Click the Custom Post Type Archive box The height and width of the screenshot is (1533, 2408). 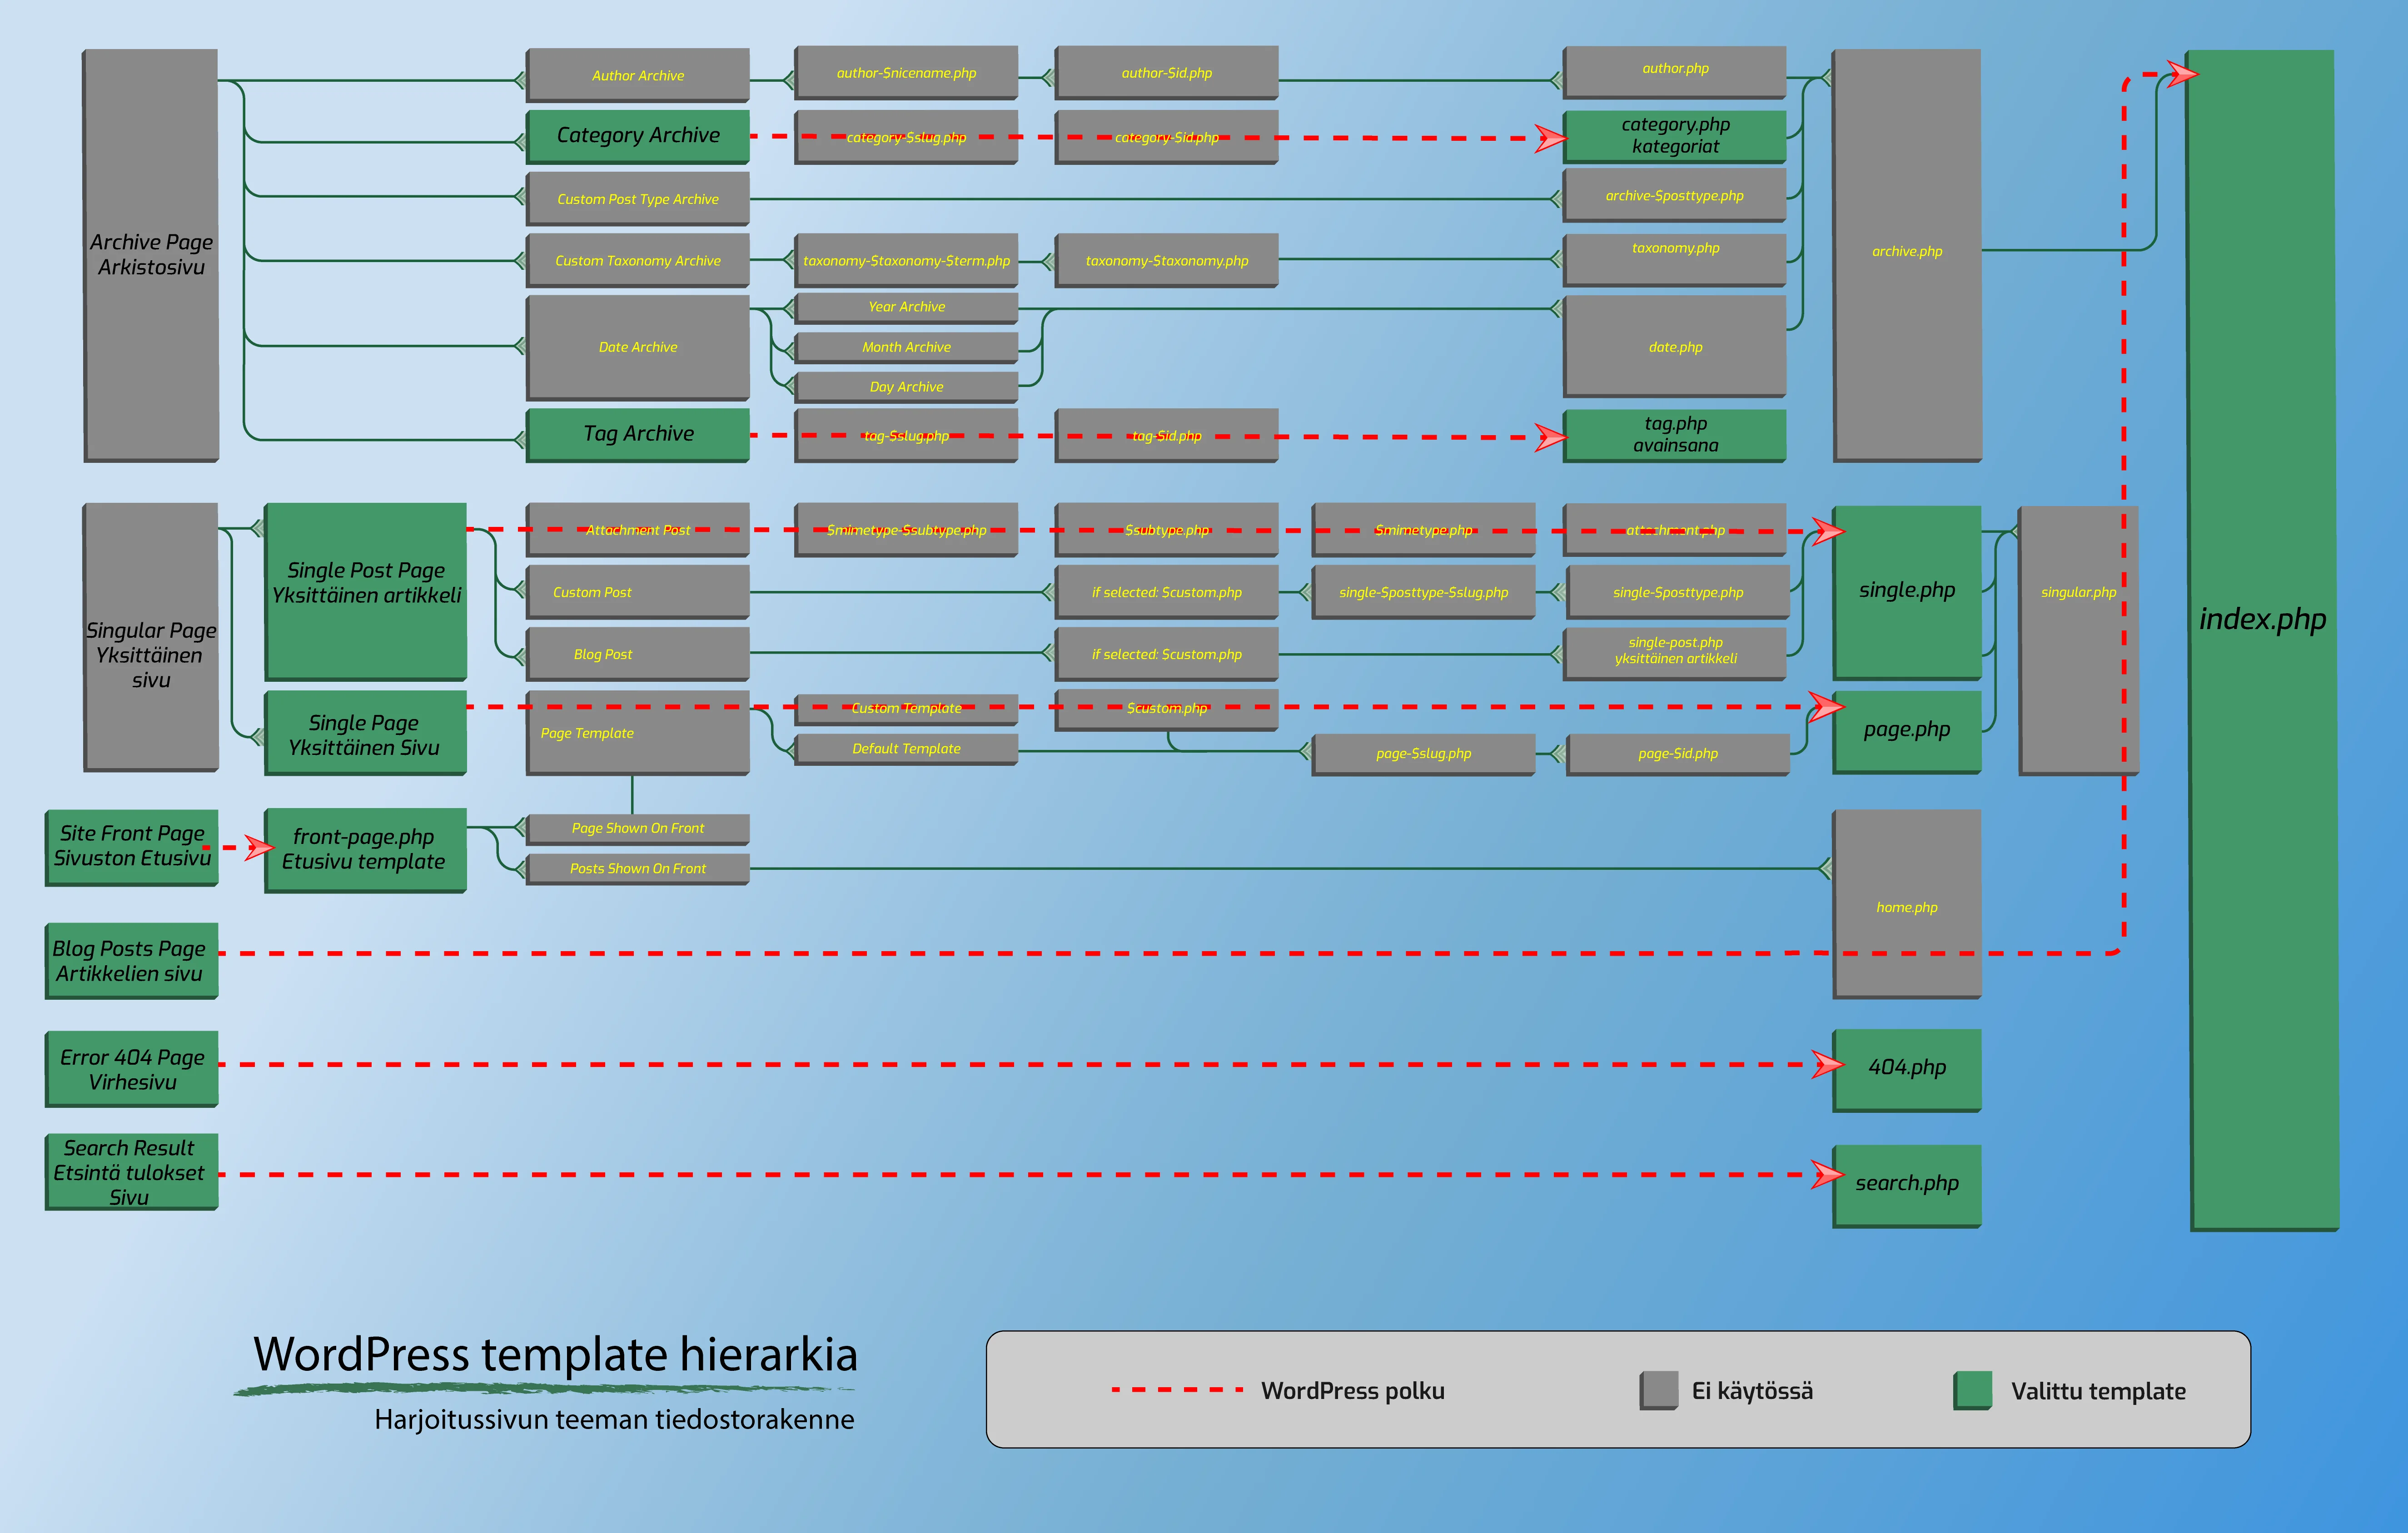click(x=638, y=199)
